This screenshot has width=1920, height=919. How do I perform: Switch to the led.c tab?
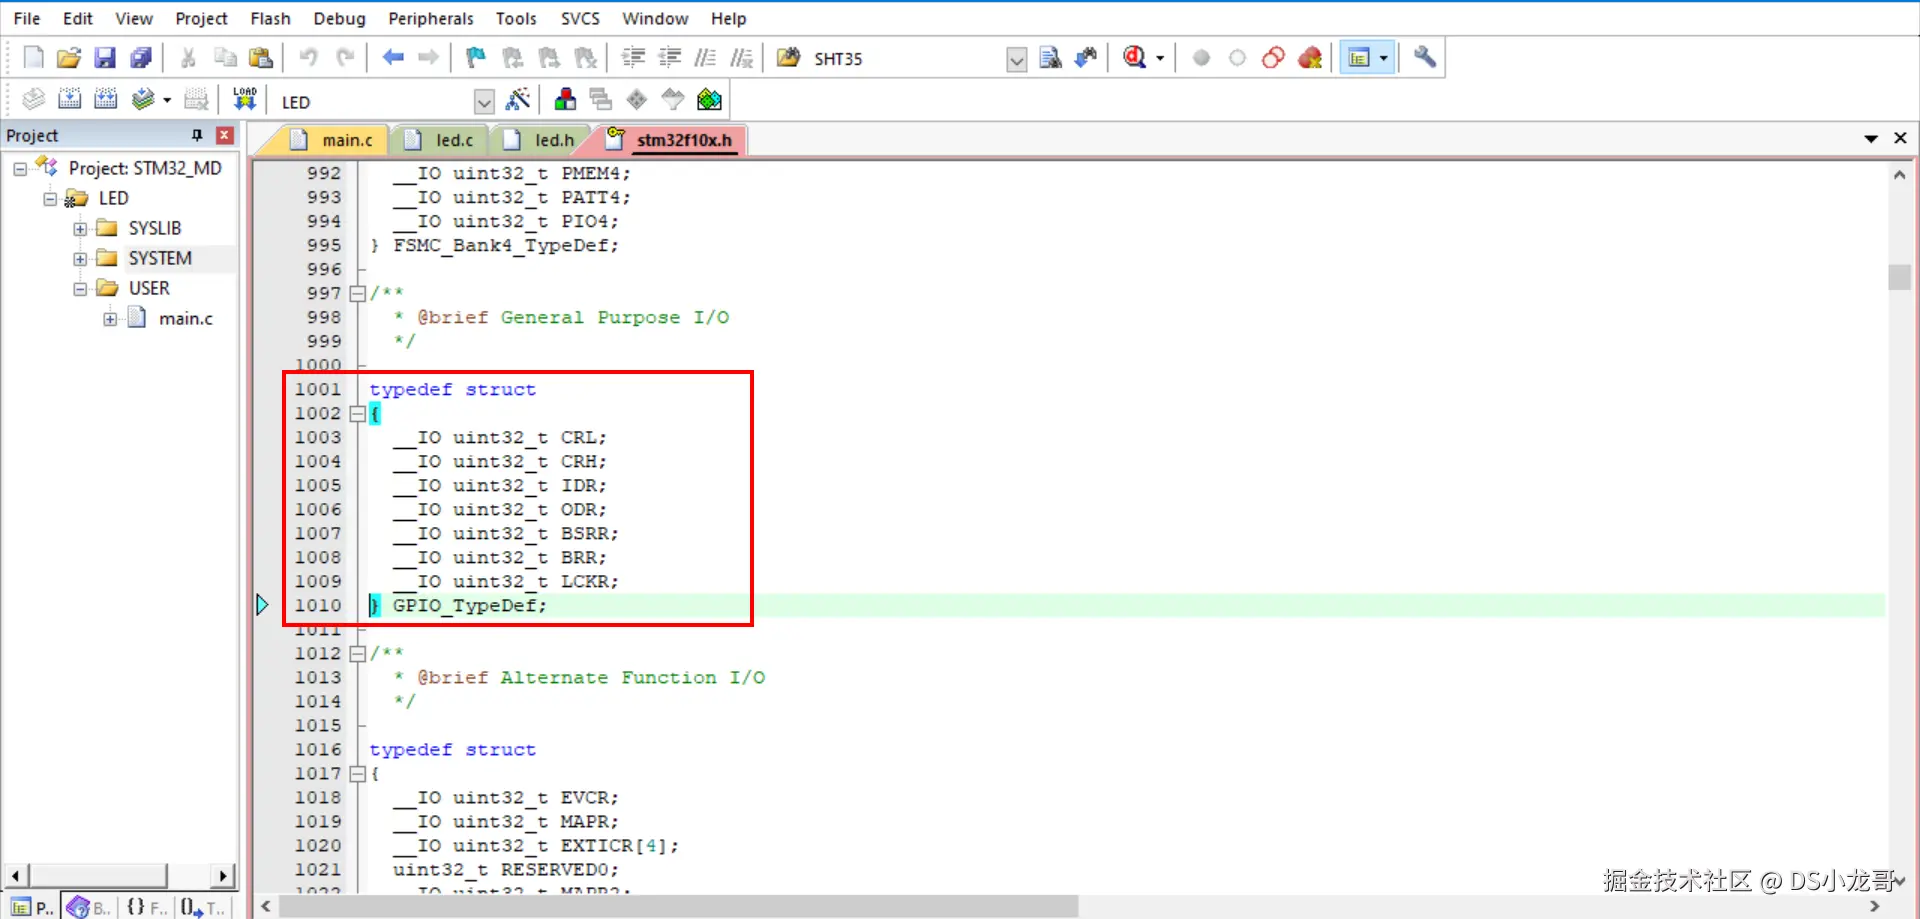(x=440, y=140)
